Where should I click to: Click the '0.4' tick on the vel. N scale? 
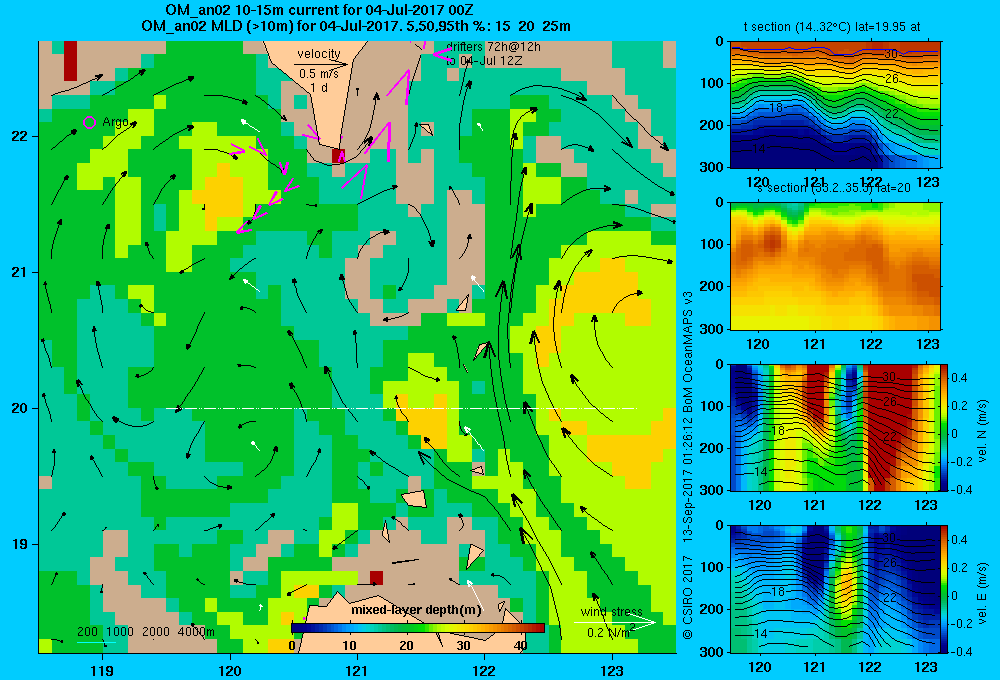959,378
